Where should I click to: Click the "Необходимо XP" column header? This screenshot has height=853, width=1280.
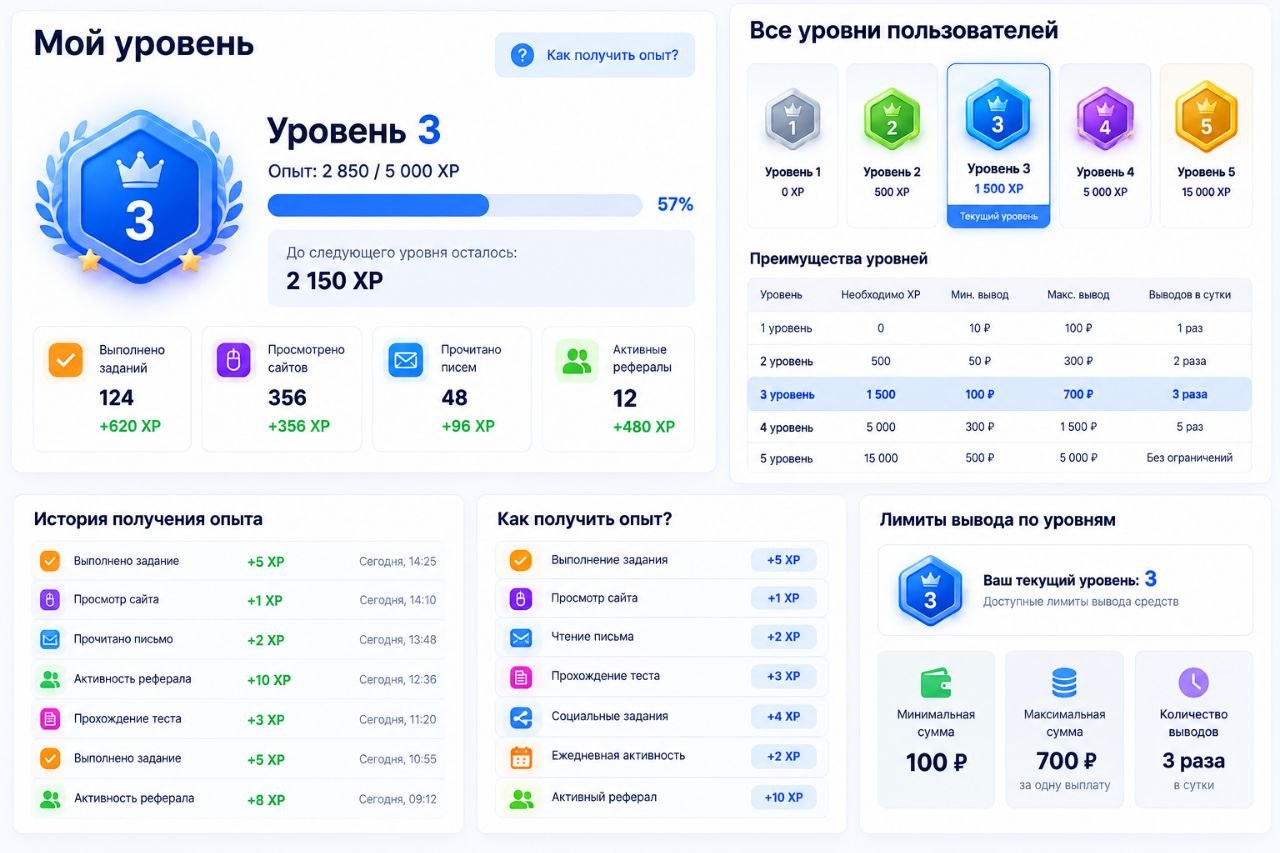pyautogui.click(x=880, y=295)
